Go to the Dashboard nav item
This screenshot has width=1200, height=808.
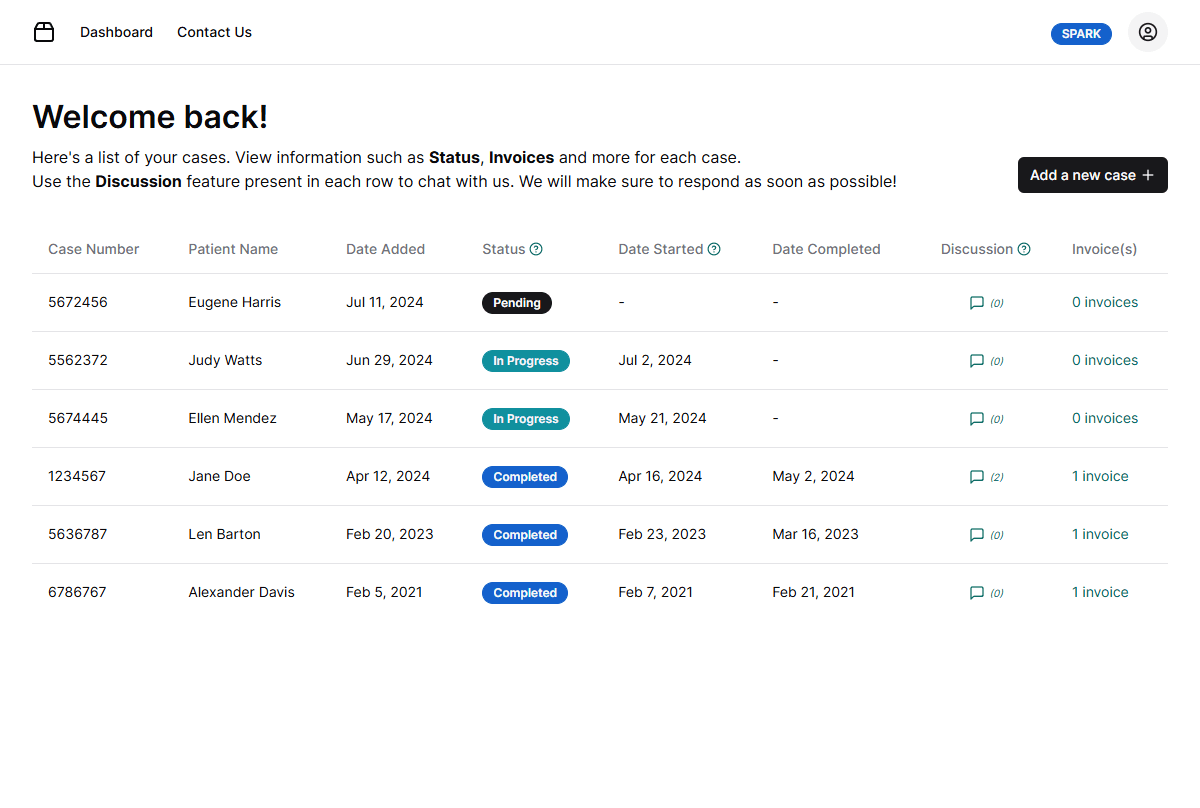(x=116, y=32)
